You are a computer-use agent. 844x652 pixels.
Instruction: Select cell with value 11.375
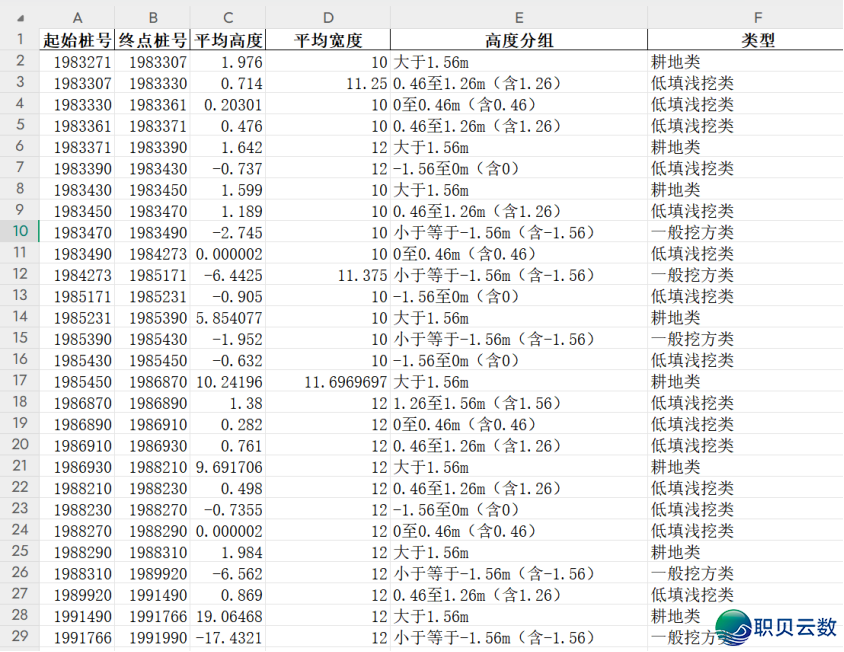(328, 275)
